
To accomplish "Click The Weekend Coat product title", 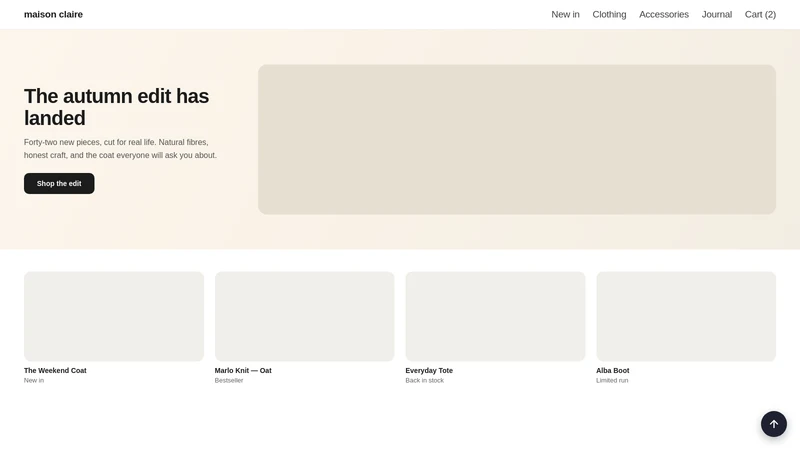I will [x=55, y=370].
